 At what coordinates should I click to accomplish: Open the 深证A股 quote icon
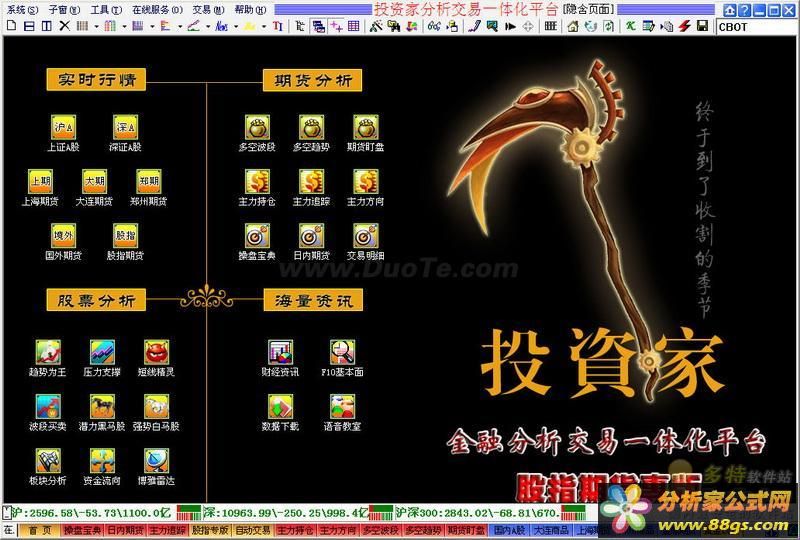click(x=125, y=128)
